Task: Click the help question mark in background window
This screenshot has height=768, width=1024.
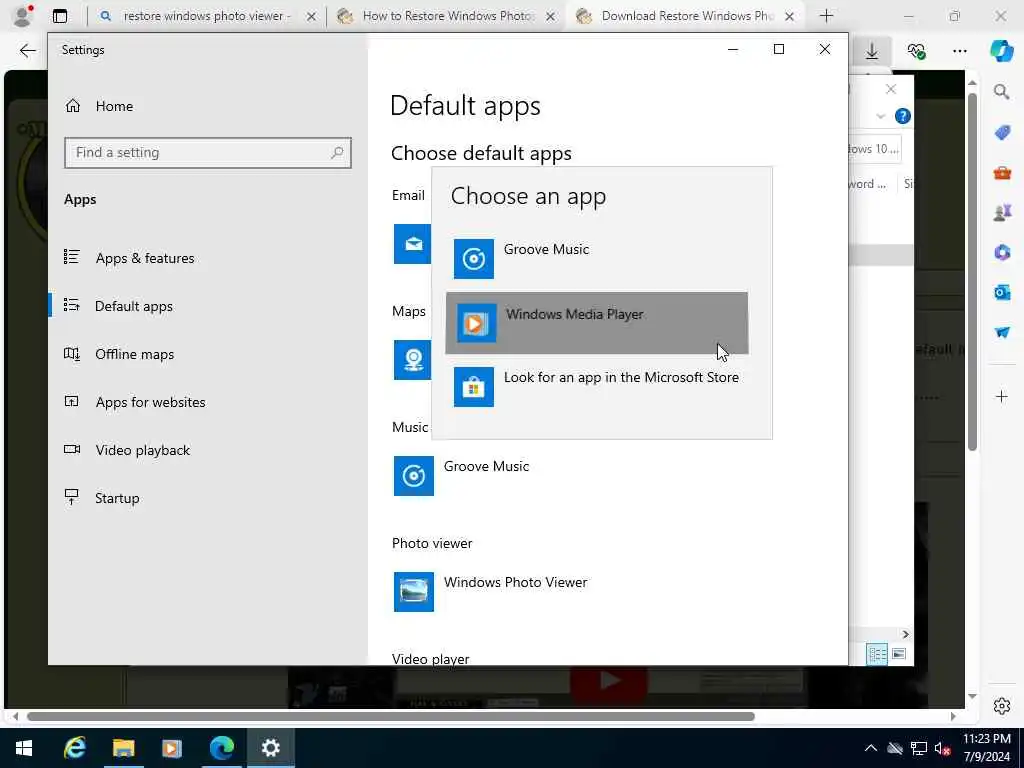Action: point(903,116)
